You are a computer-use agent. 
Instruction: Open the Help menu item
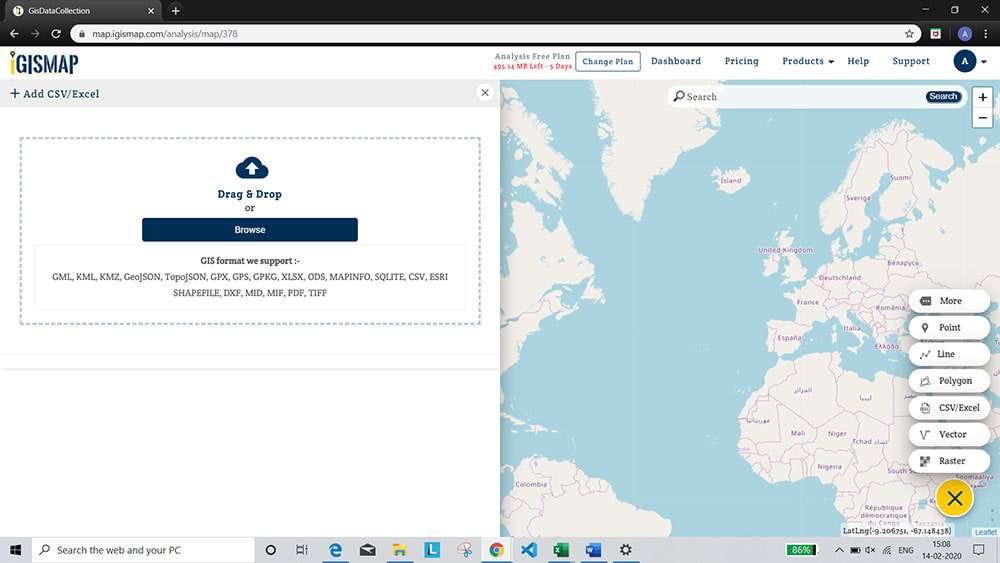pos(858,61)
